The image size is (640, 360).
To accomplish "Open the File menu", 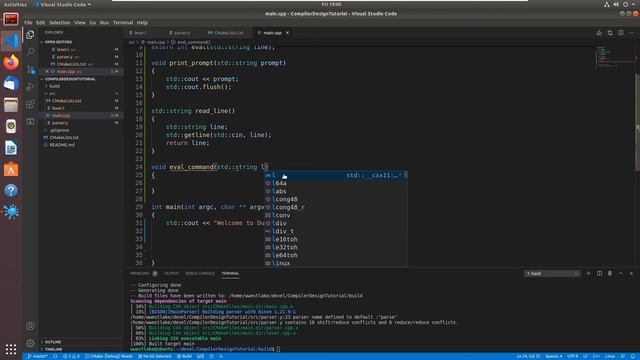I will (28, 22).
